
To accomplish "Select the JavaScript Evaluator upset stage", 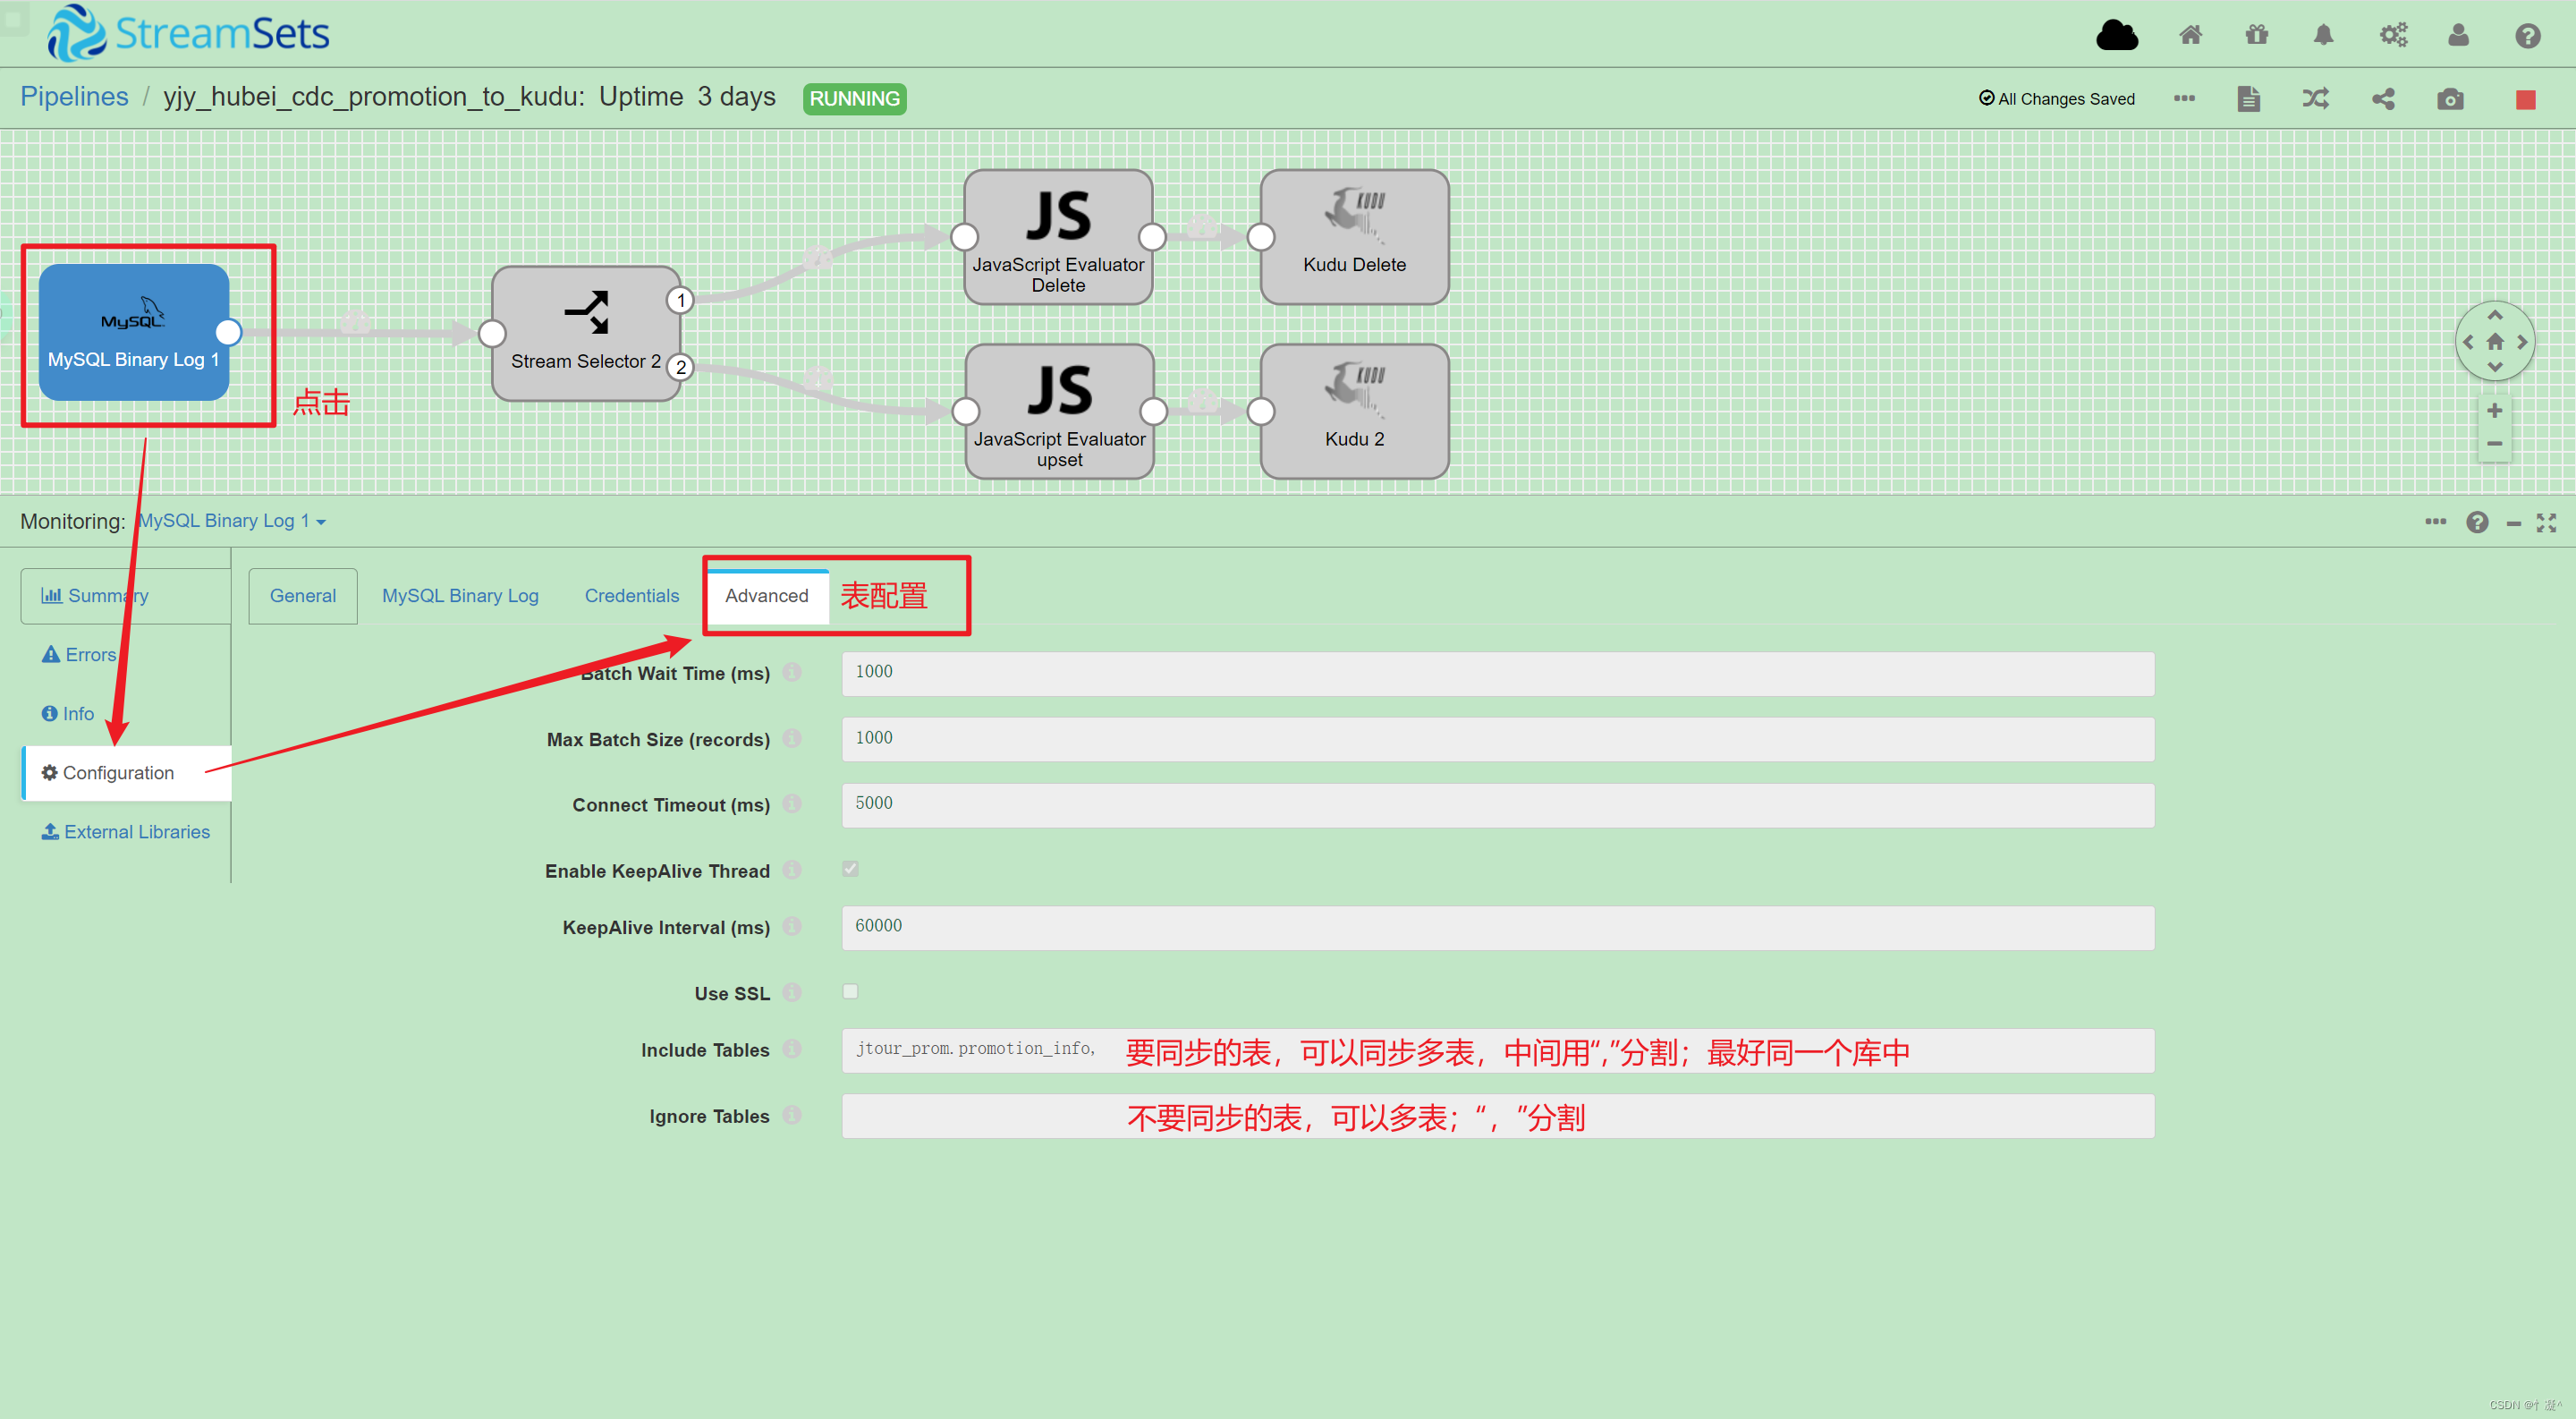I will point(1058,412).
